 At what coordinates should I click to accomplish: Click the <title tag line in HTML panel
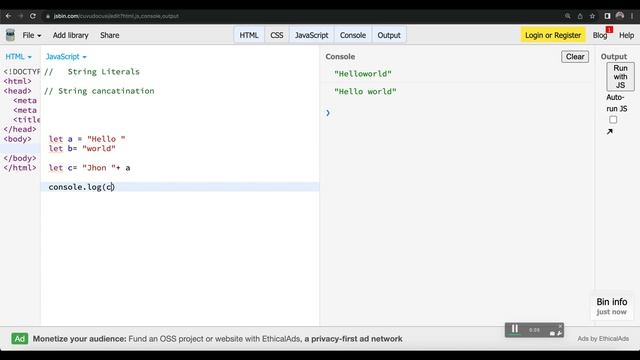[x=27, y=120]
